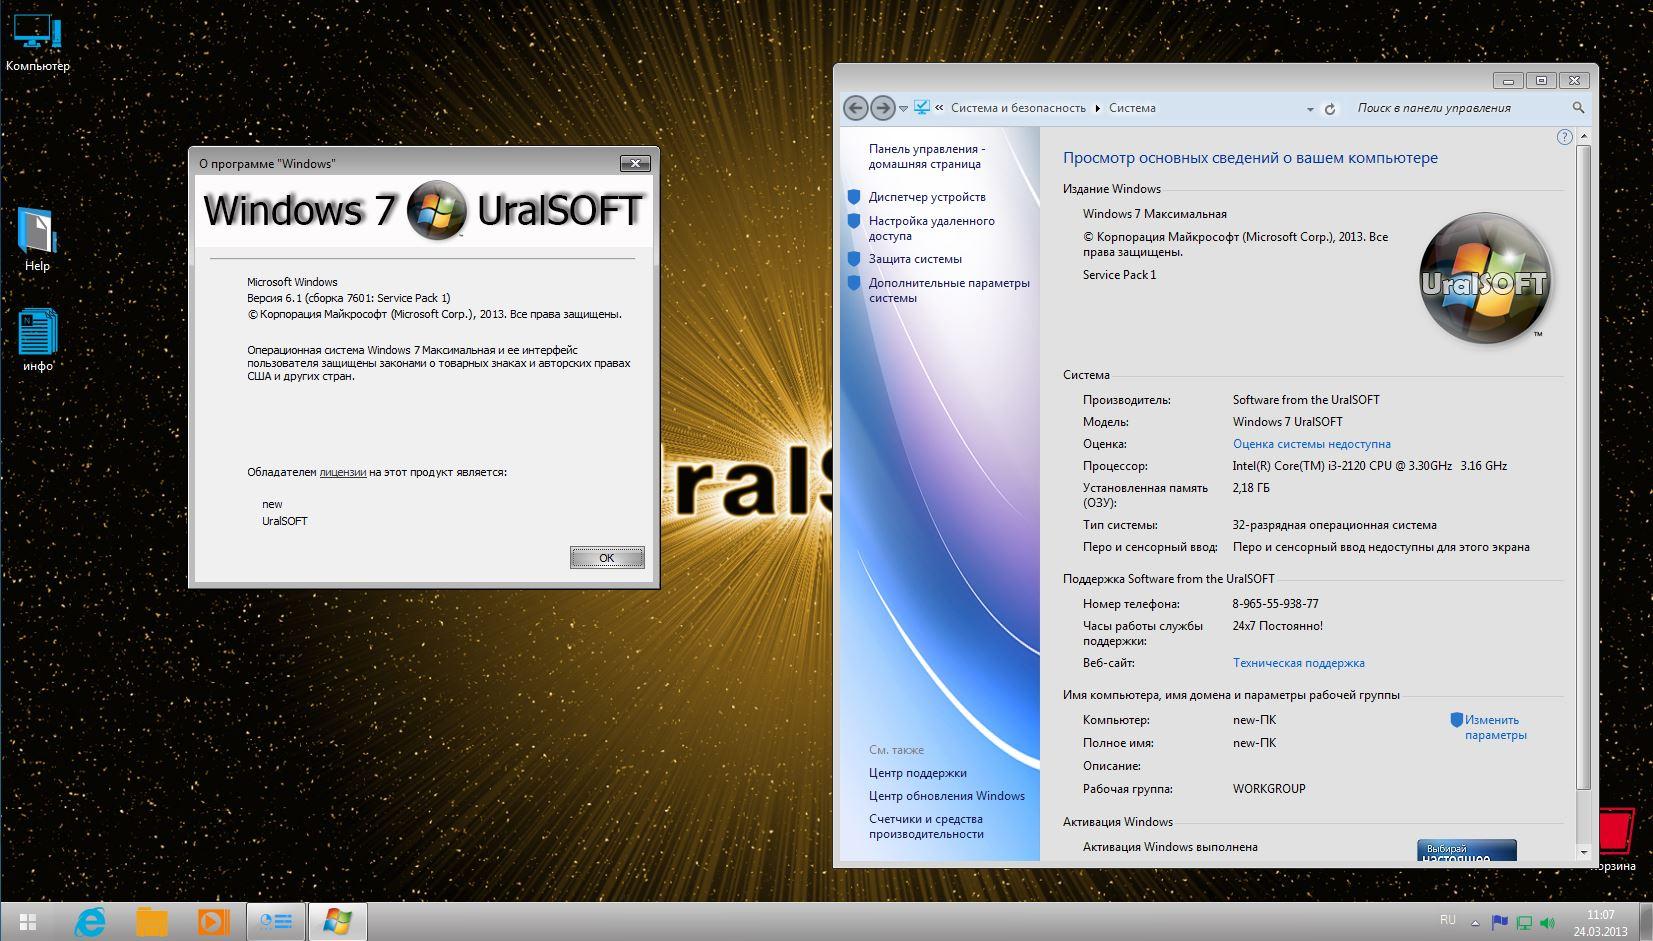
Task: Click the Защита системы sidebar link
Action: click(x=914, y=259)
